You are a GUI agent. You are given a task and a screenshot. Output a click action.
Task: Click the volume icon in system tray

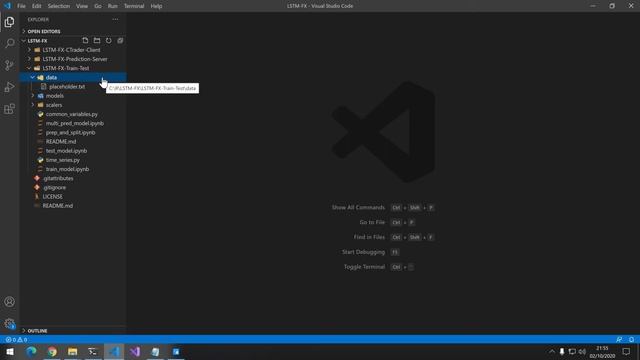[x=582, y=351]
